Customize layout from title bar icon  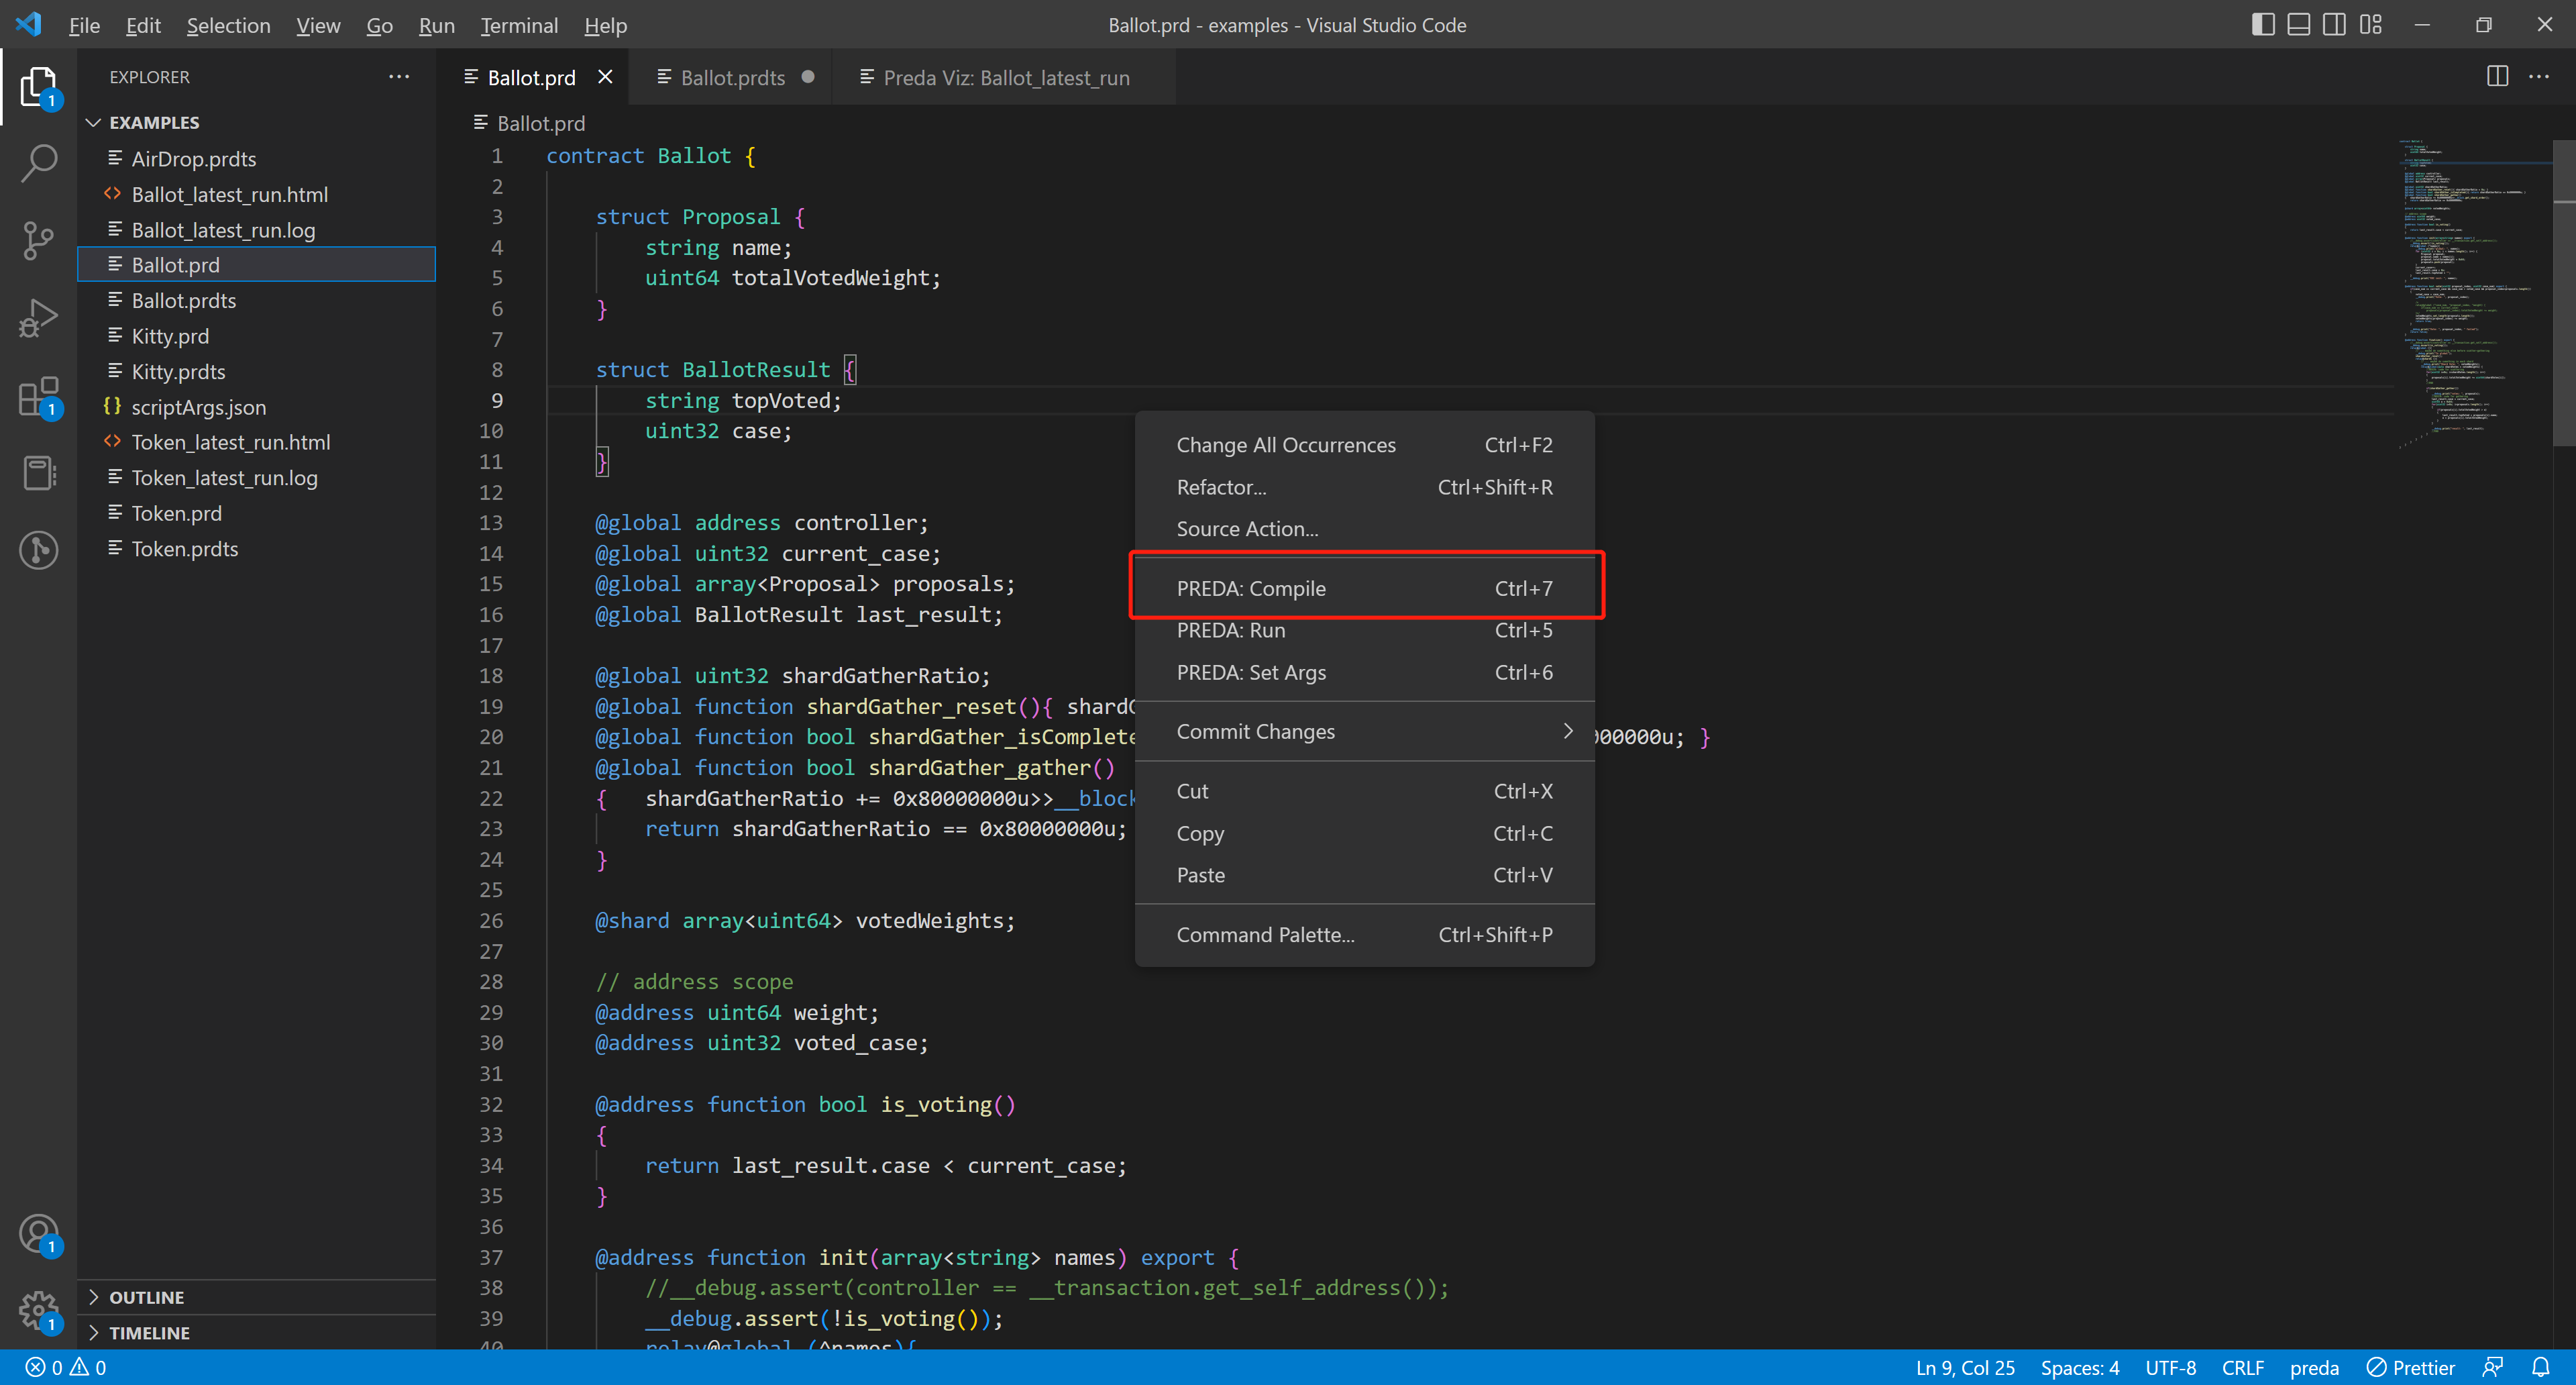tap(2371, 25)
